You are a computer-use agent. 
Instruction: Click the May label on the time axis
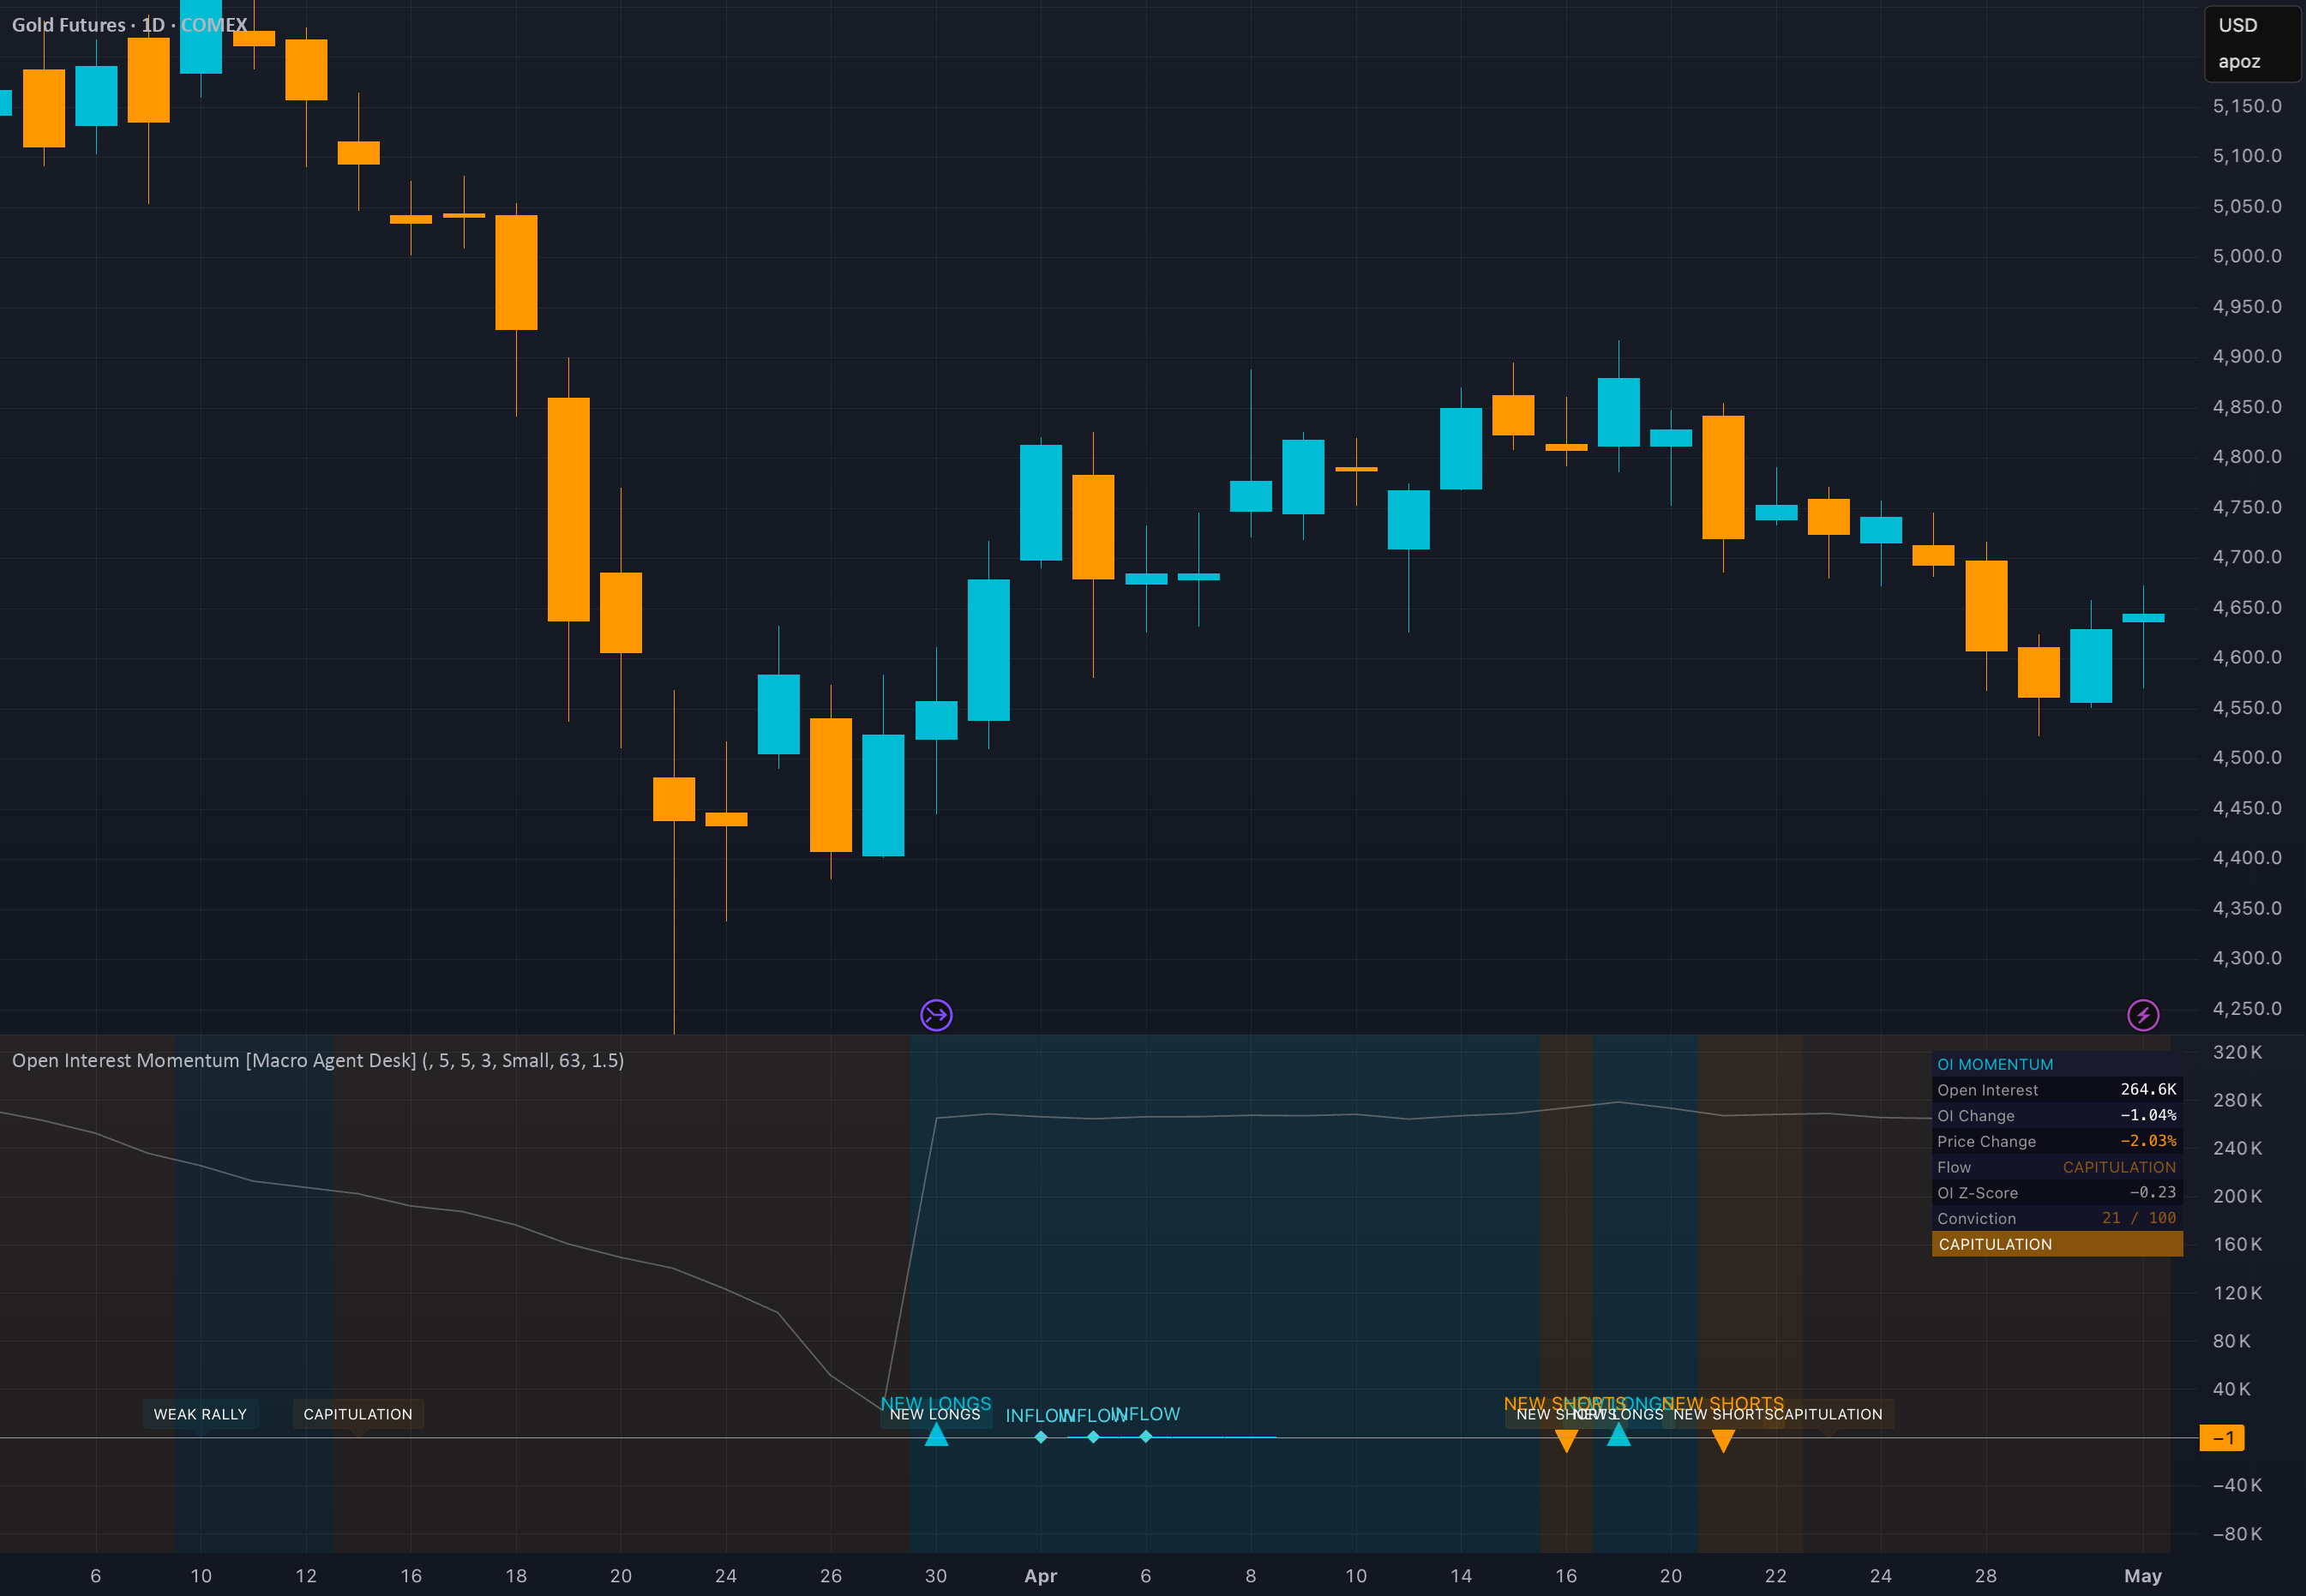pos(2143,1576)
